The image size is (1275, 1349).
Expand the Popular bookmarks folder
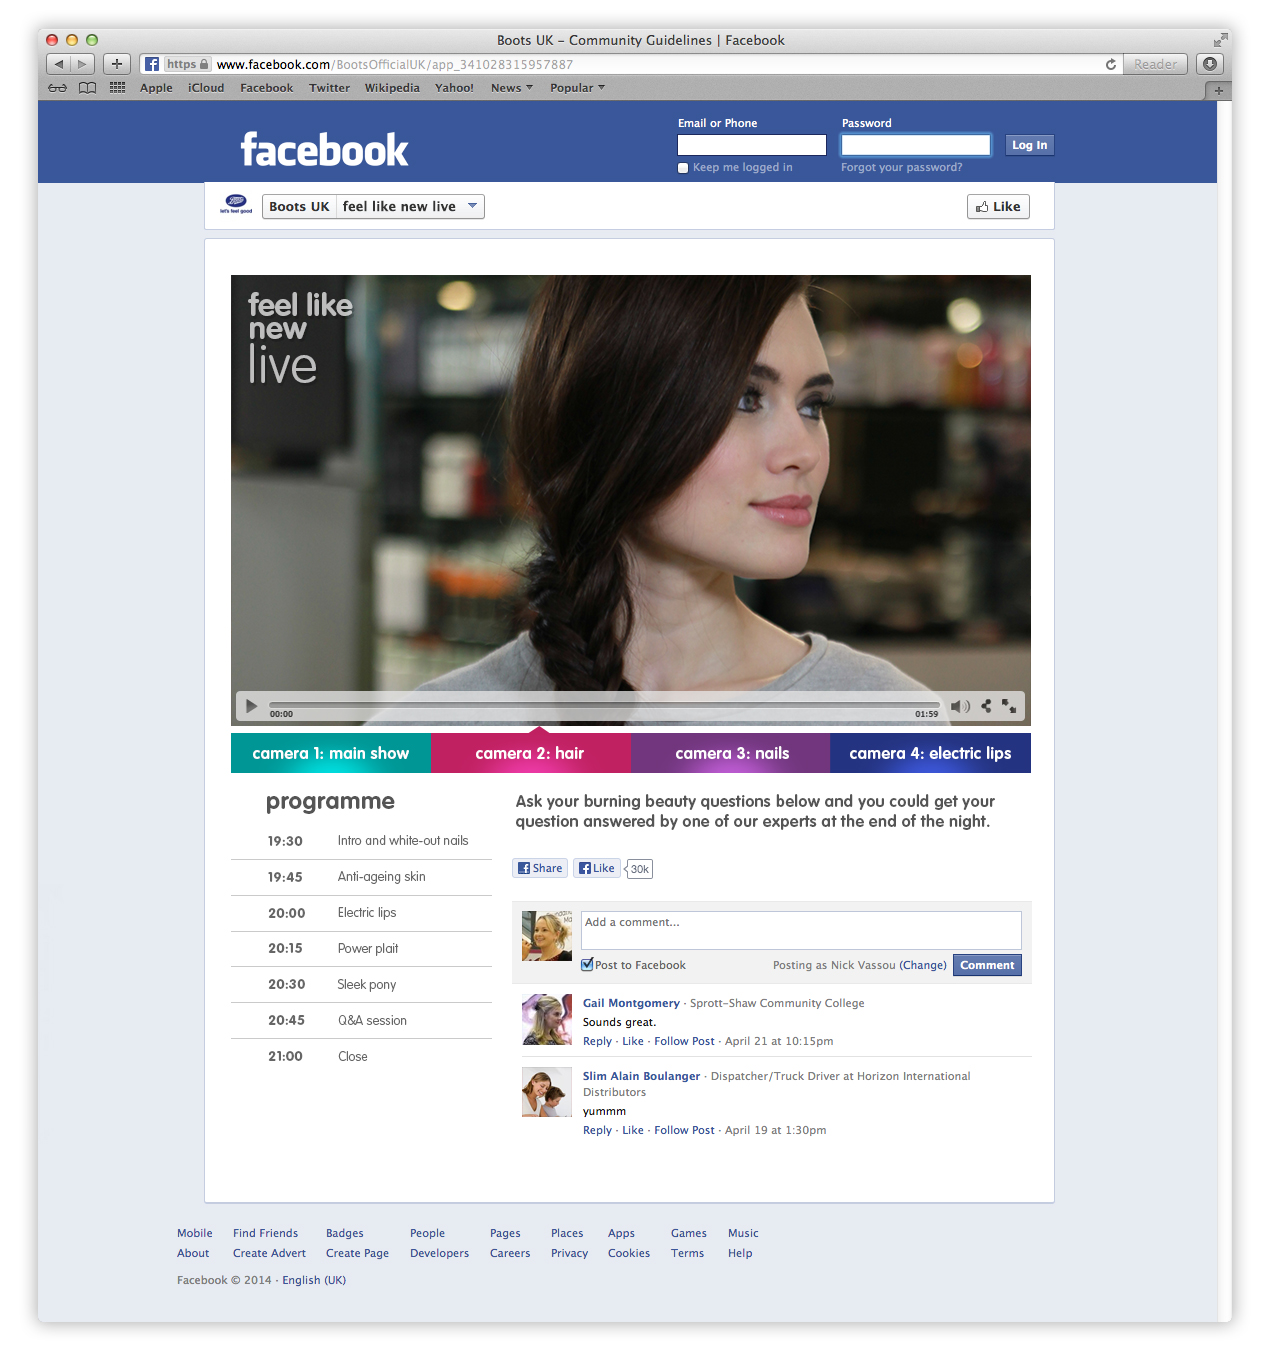pyautogui.click(x=577, y=88)
